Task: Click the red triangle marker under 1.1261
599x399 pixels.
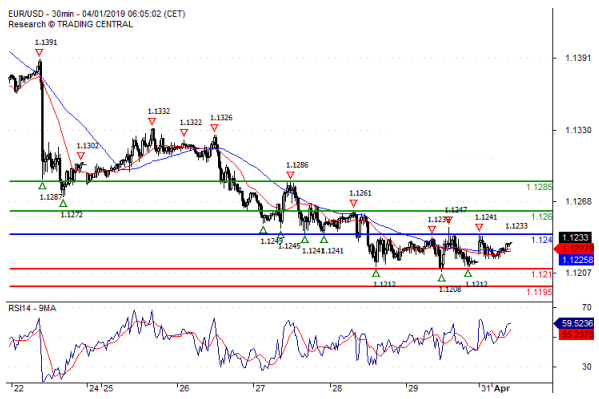Action: coord(353,204)
